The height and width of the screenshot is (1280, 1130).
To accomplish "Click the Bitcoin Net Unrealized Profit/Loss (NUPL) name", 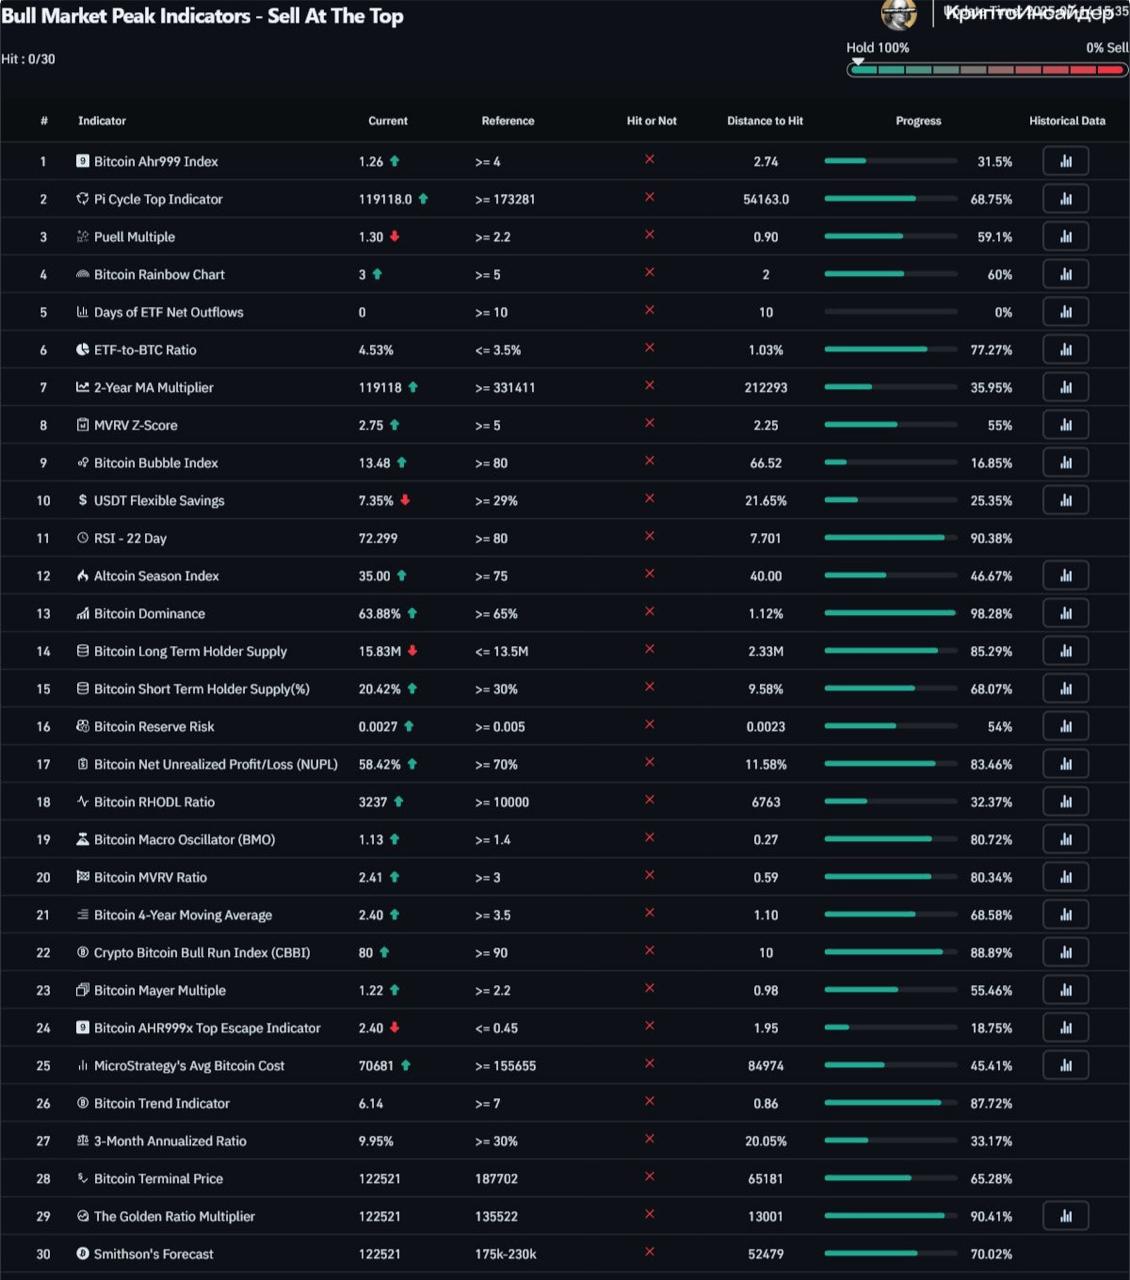I will pyautogui.click(x=216, y=764).
